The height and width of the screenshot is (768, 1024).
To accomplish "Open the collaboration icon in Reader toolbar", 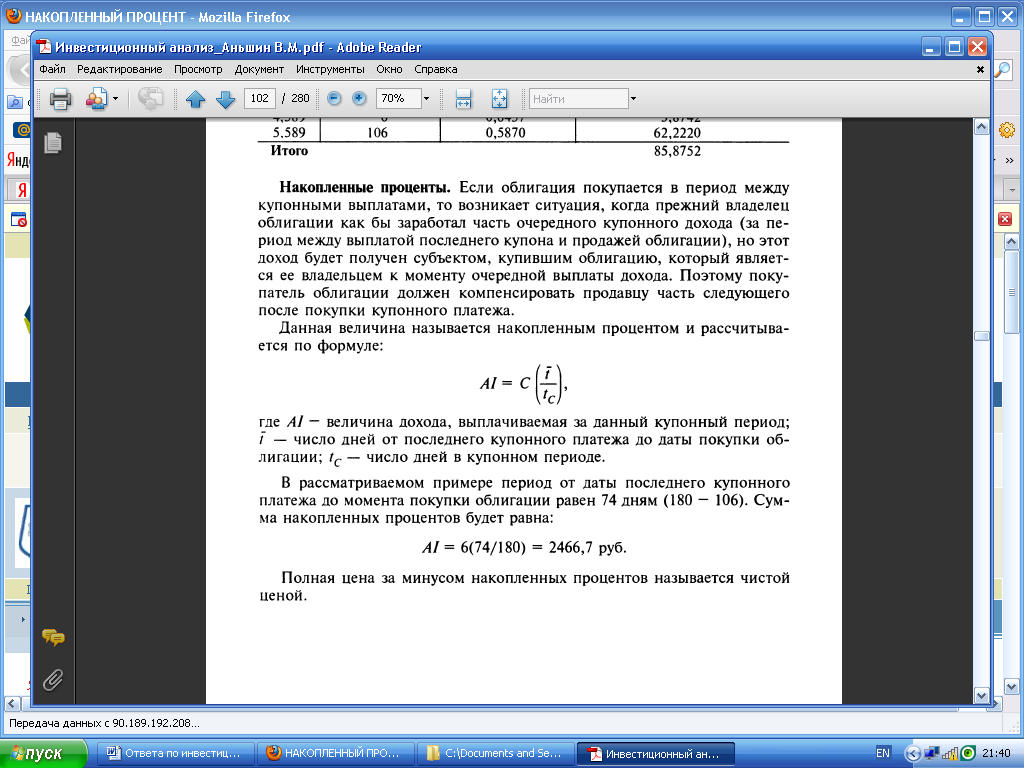I will (x=96, y=99).
